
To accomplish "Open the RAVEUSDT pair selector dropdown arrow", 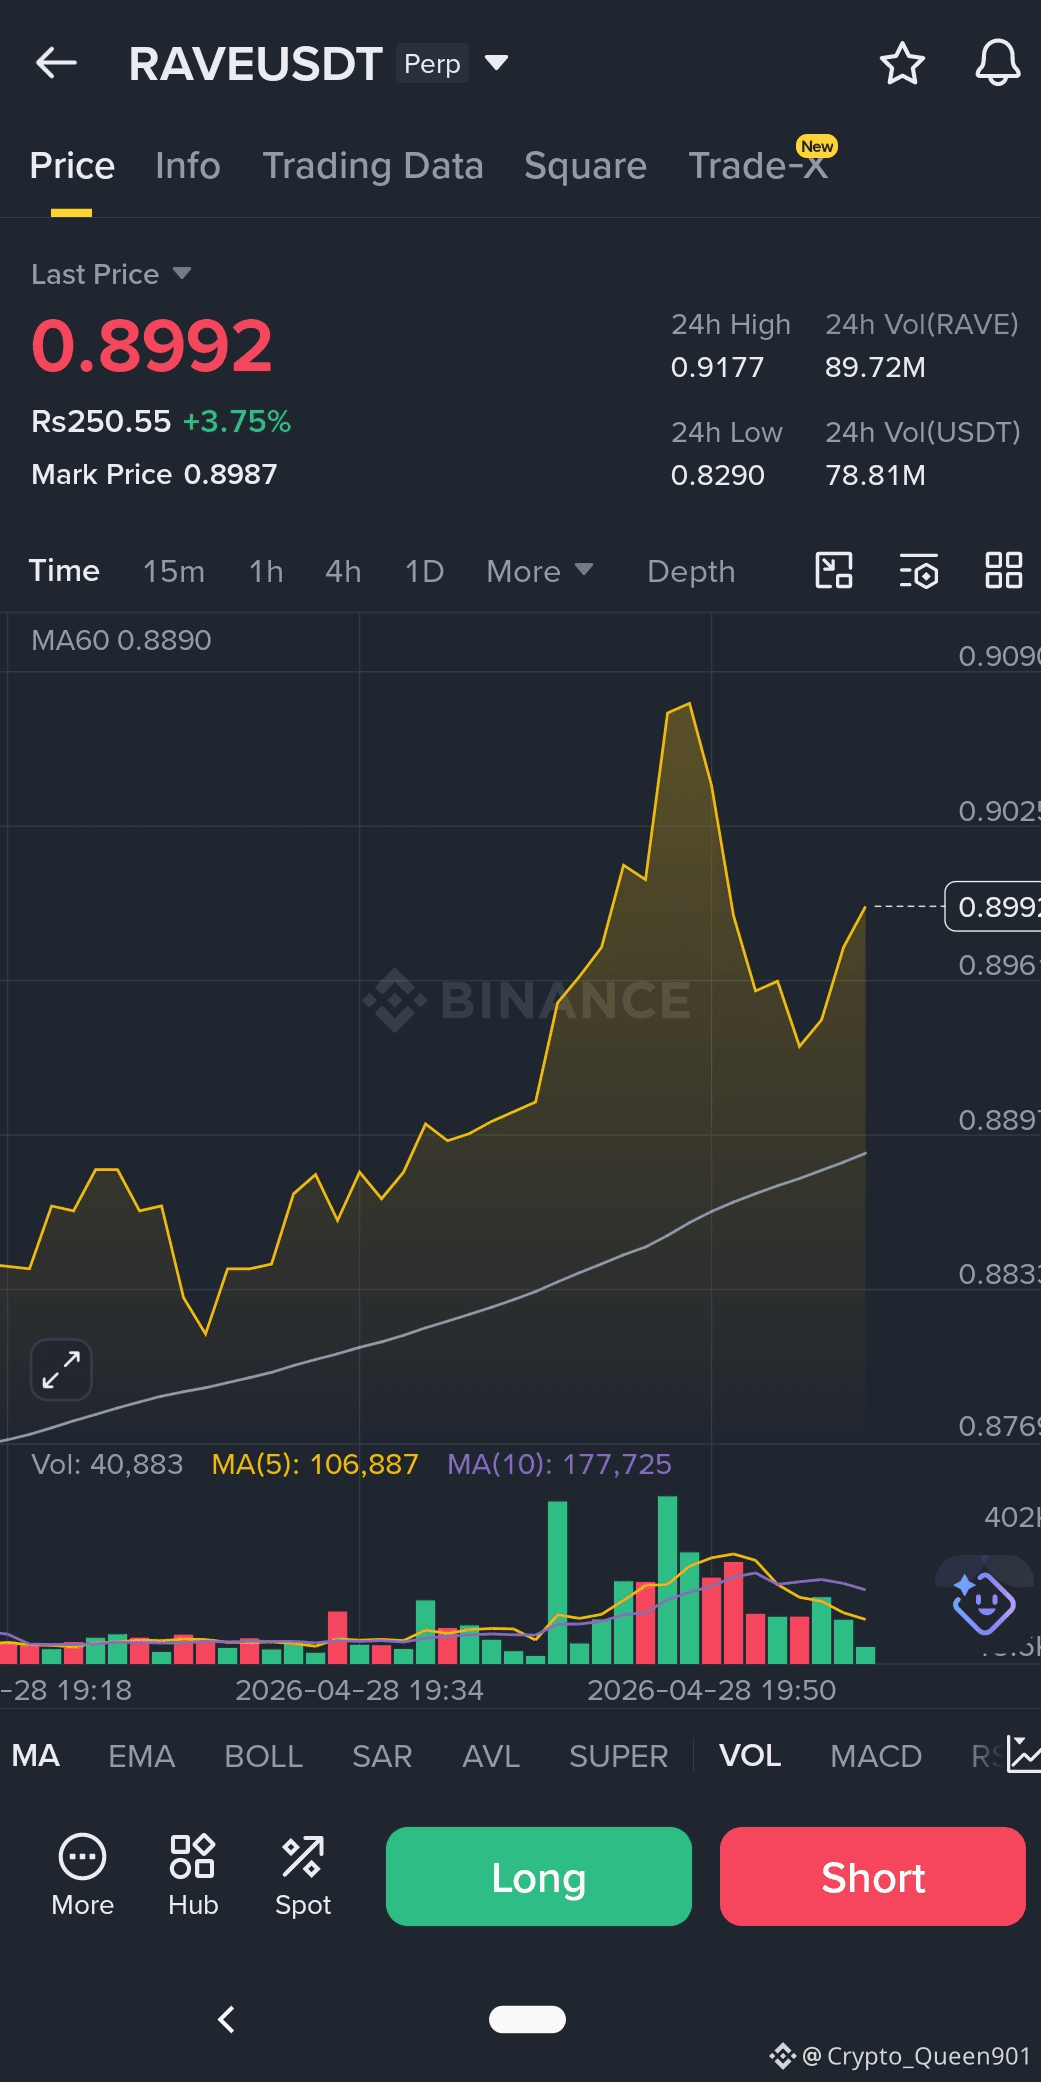I will point(496,63).
